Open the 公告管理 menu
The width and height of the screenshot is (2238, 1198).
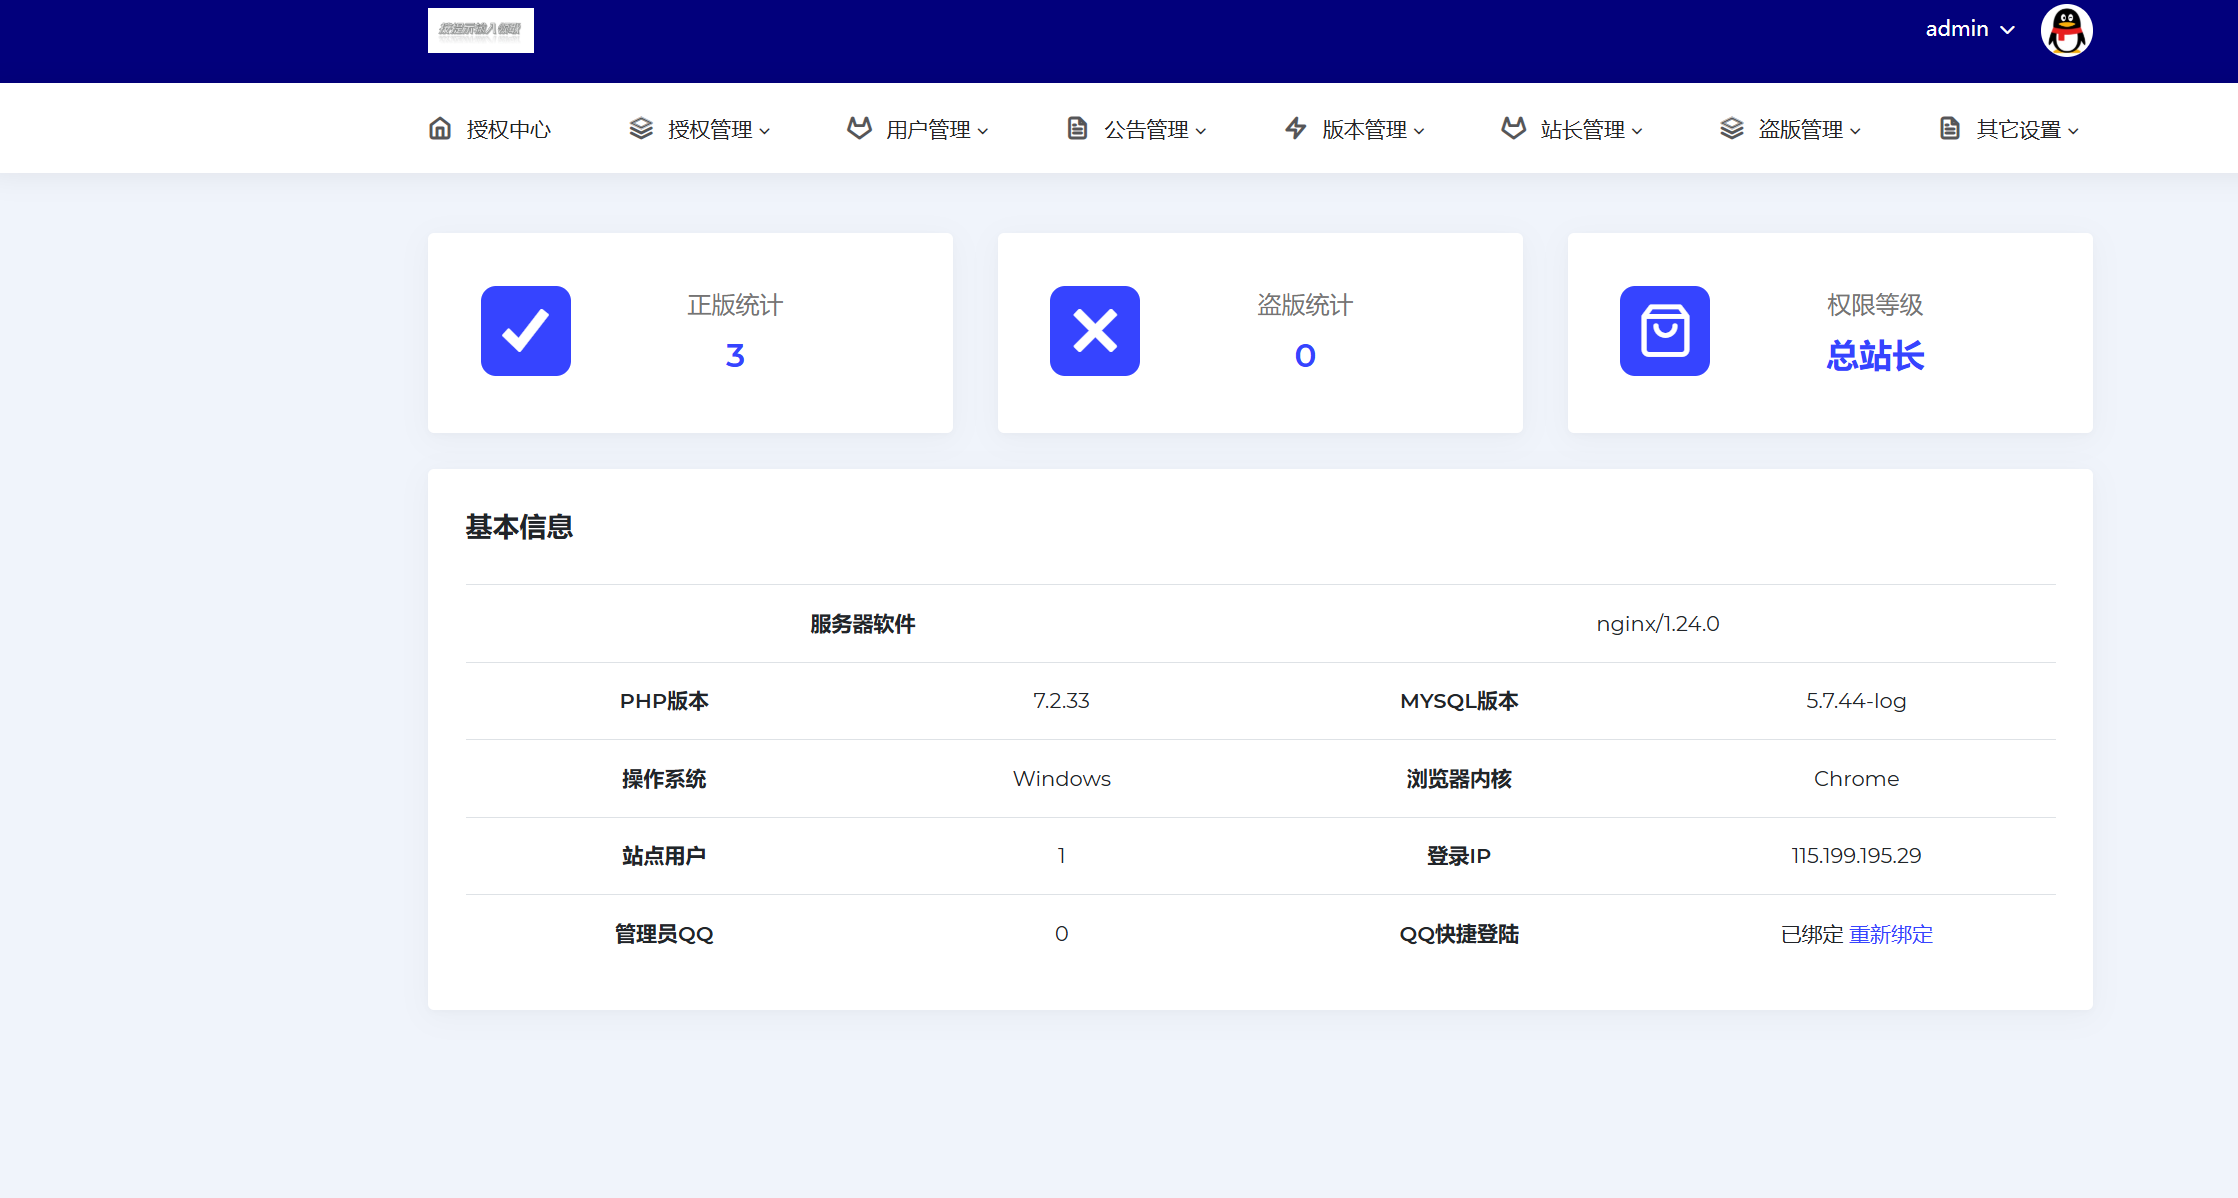[x=1146, y=129]
